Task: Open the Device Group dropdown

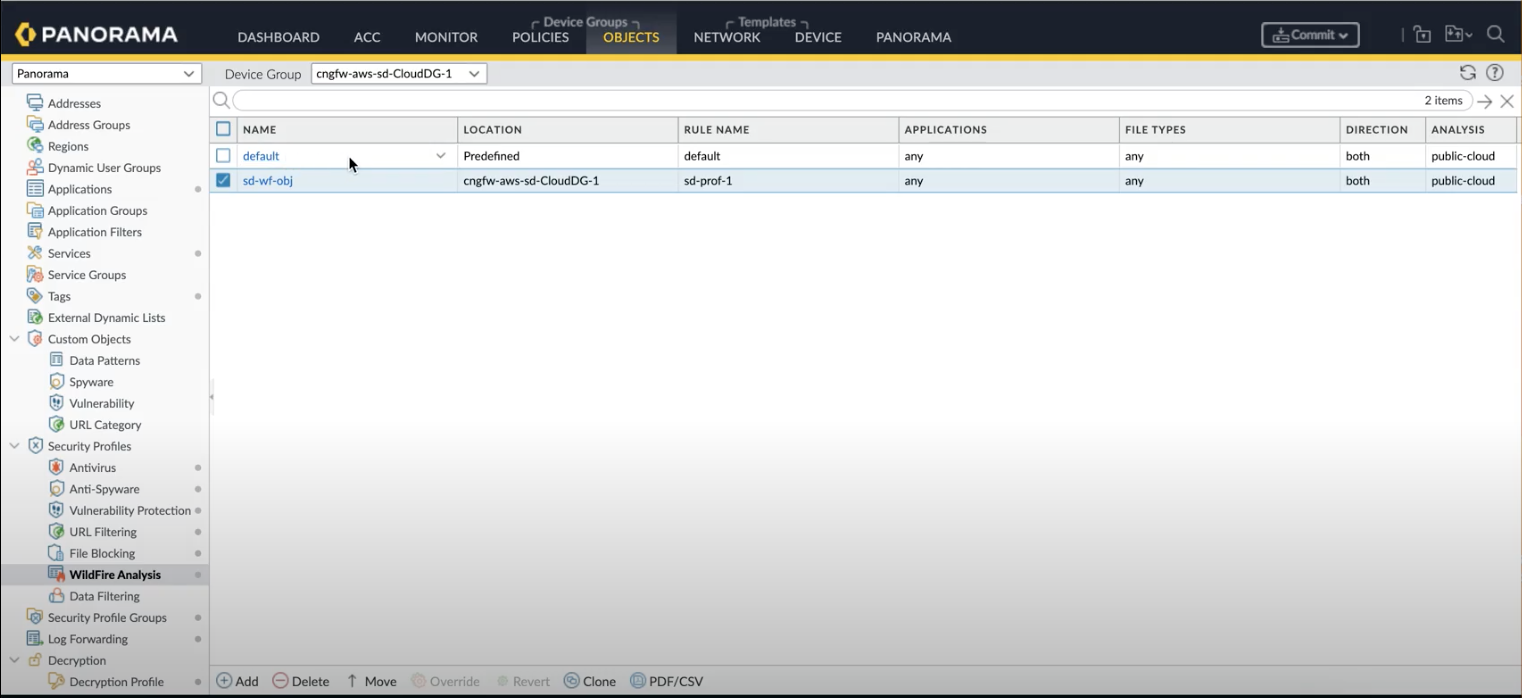Action: coord(398,74)
